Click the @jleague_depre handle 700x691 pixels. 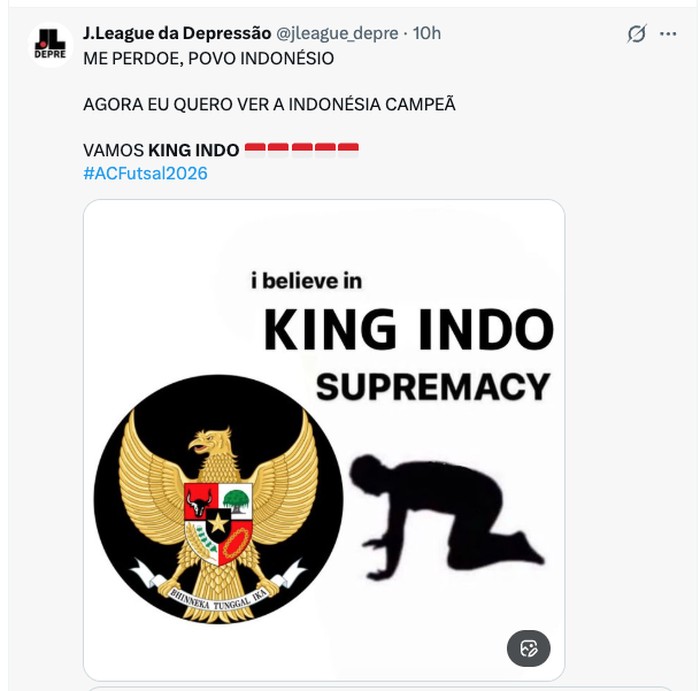[337, 33]
